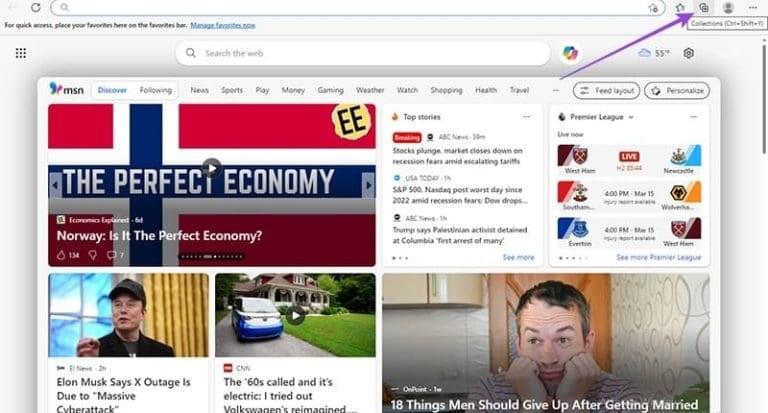This screenshot has width=768, height=413.
Task: Open the weather widget showing 55°
Action: click(x=654, y=53)
